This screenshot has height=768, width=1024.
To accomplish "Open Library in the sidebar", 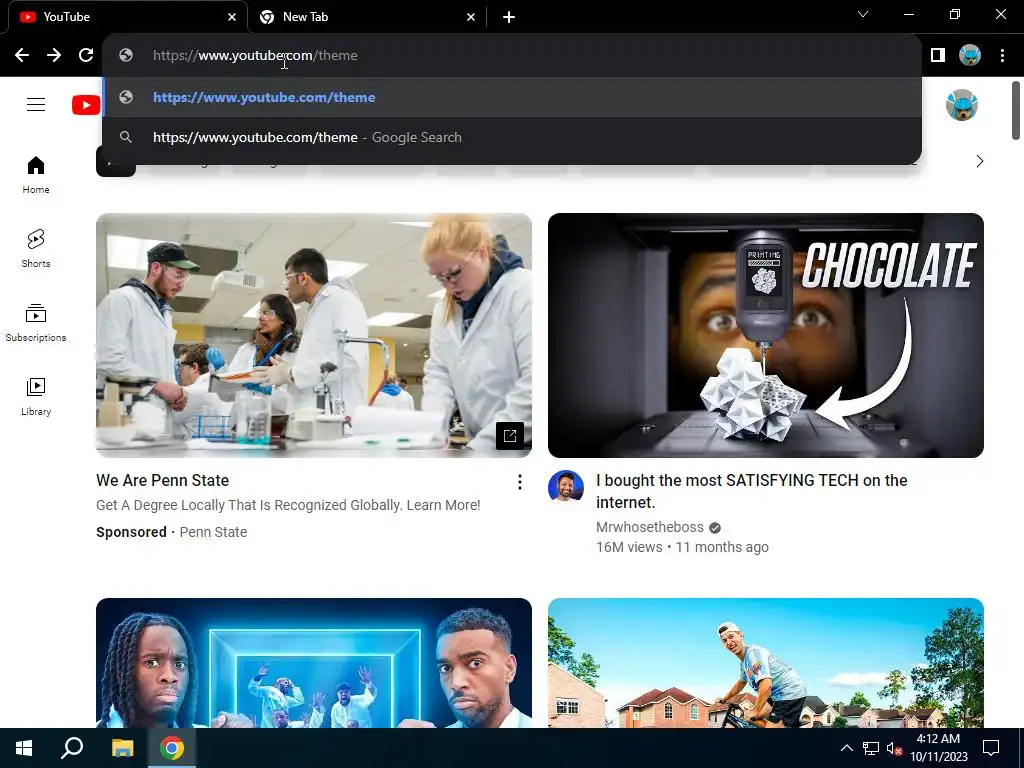I will [x=36, y=396].
